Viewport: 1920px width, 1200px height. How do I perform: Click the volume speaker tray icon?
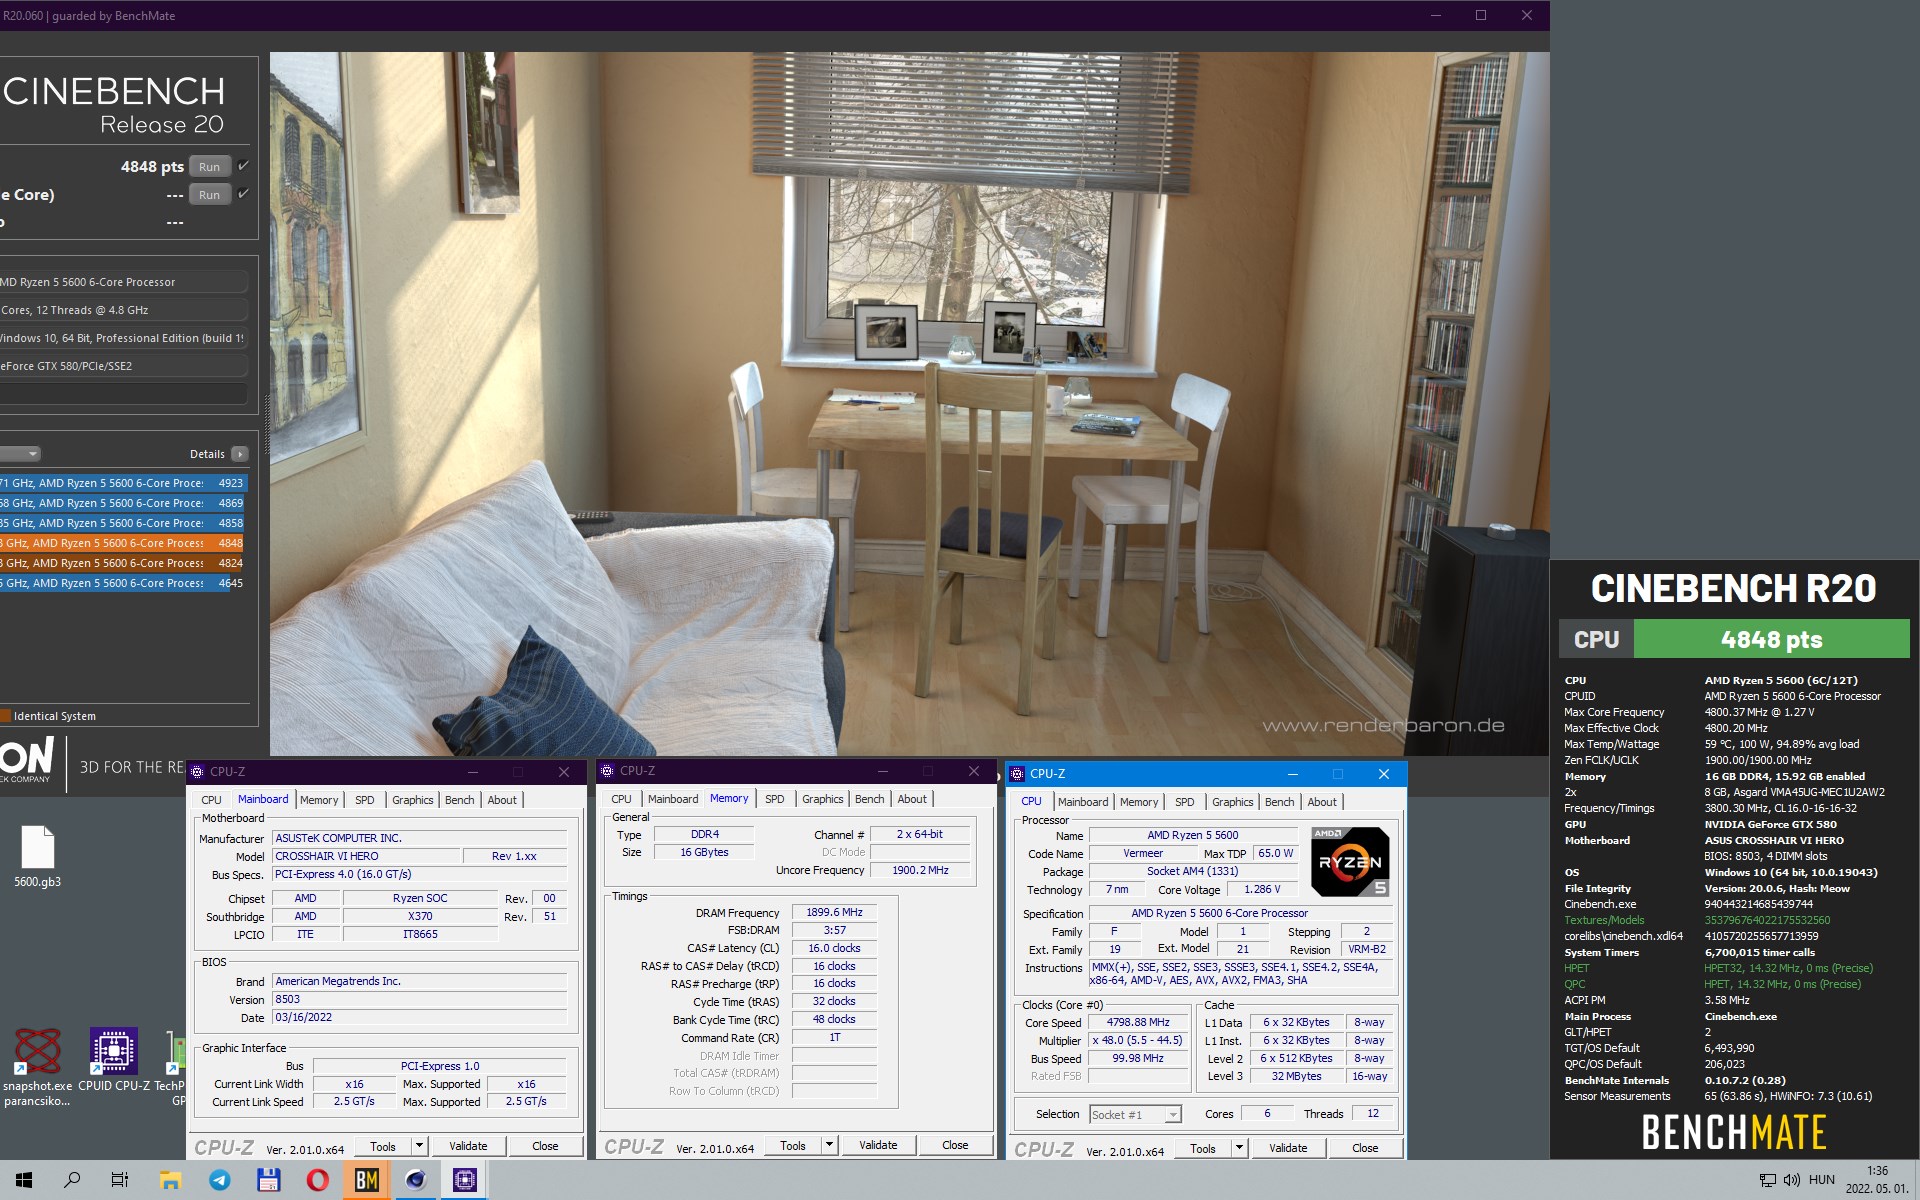click(1791, 1180)
